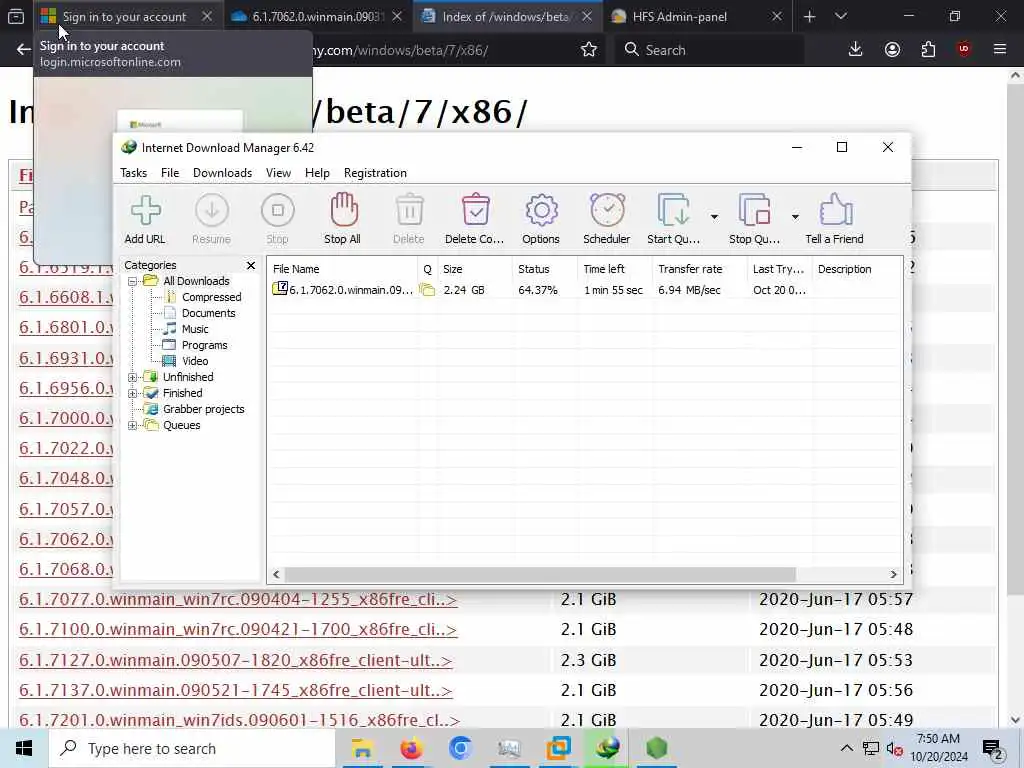Image resolution: width=1024 pixels, height=768 pixels.
Task: Open 6.1.7137.0.winmain.090521-1745 file link
Action: [x=236, y=690]
